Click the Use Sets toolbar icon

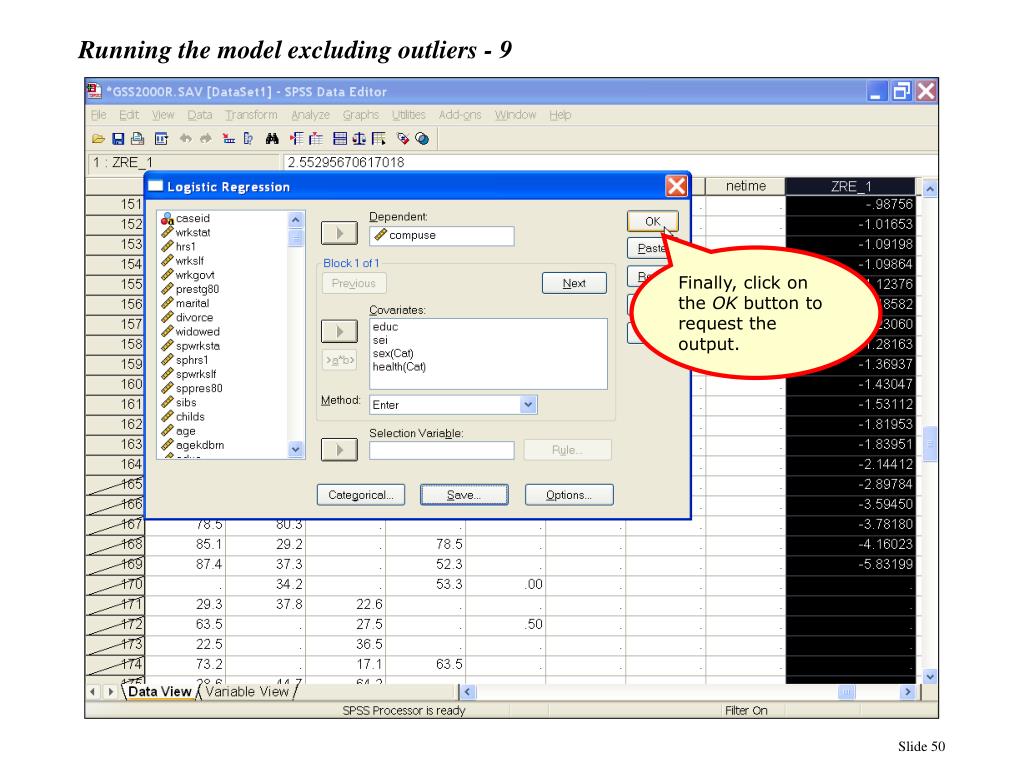[423, 138]
